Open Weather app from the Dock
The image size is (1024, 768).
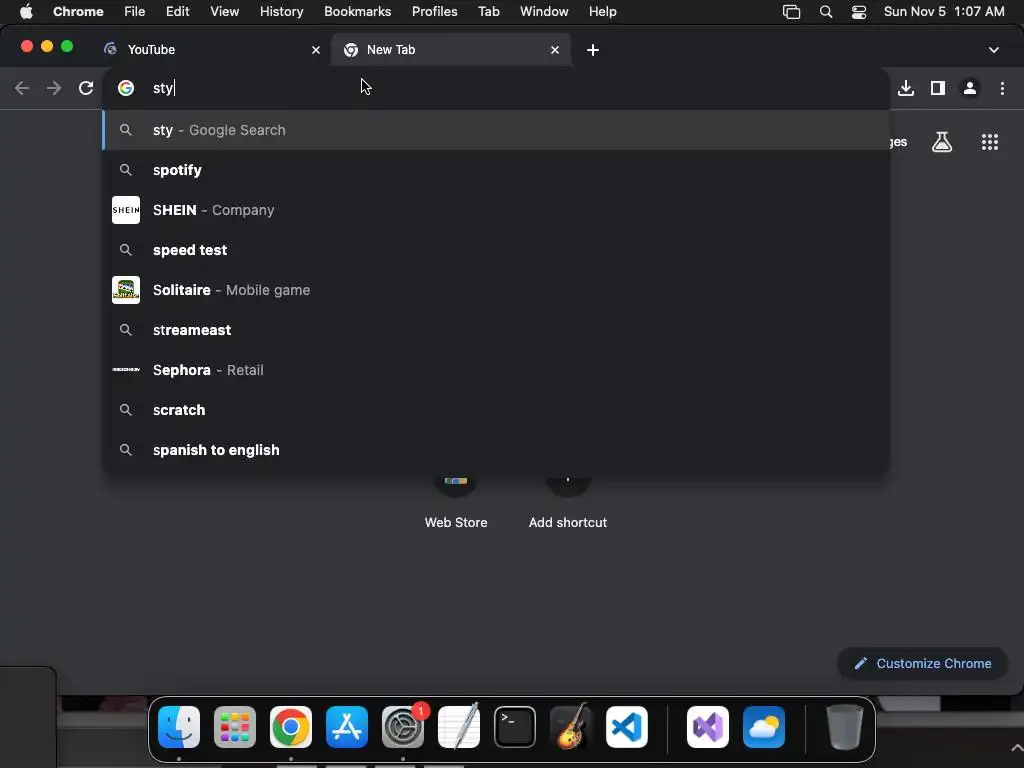click(x=764, y=727)
